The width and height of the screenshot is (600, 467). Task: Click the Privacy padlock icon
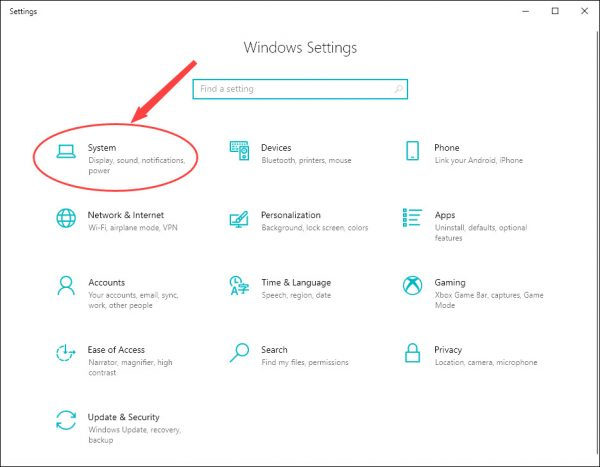412,353
